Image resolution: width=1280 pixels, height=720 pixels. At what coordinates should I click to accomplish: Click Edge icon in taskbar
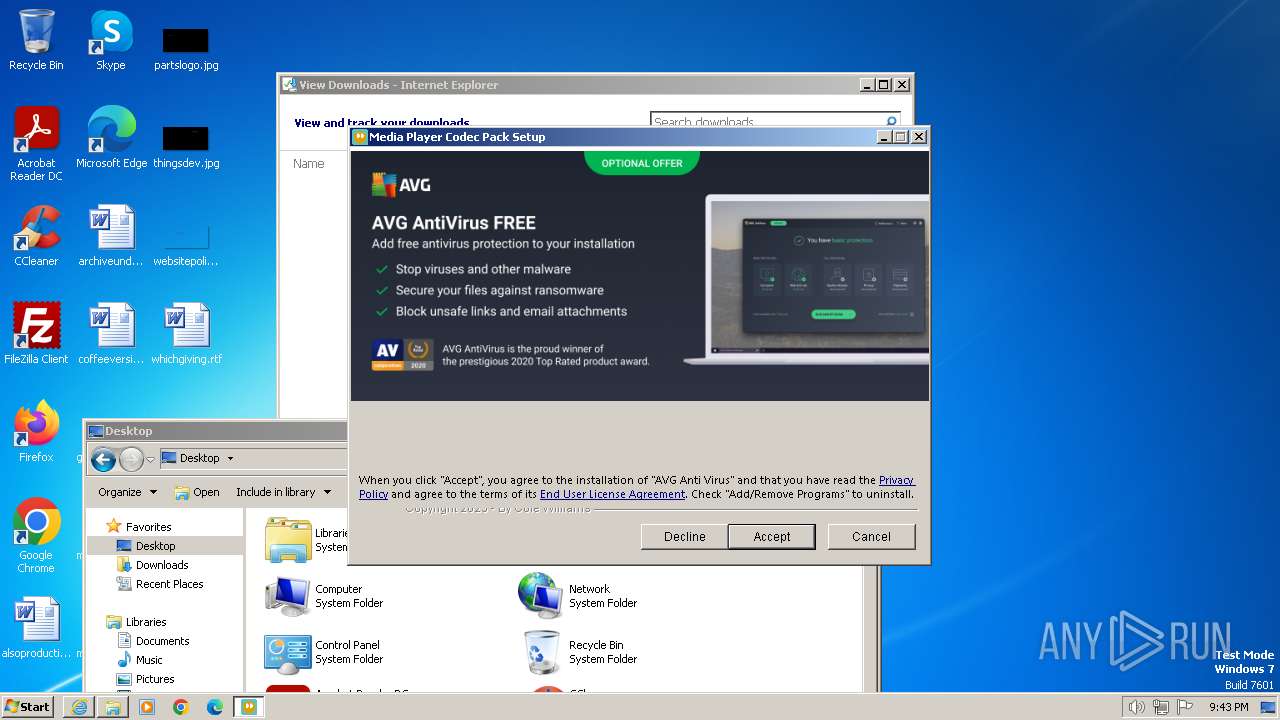coord(215,707)
